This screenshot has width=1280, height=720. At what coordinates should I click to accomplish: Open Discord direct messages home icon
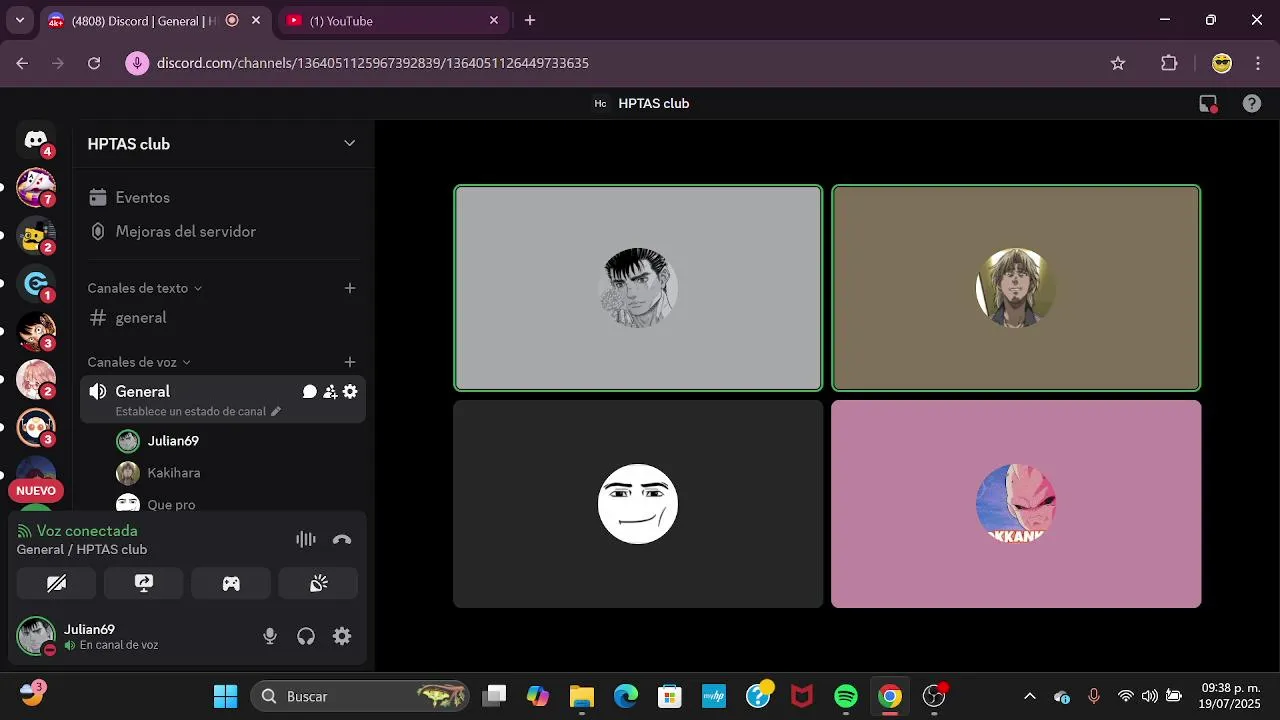pyautogui.click(x=36, y=140)
